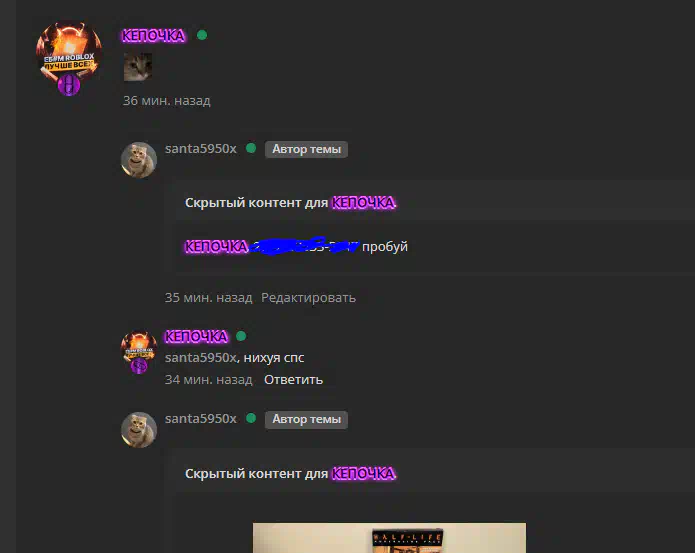Open first santa5950x username link
The width and height of the screenshot is (695, 553).
[x=201, y=148]
